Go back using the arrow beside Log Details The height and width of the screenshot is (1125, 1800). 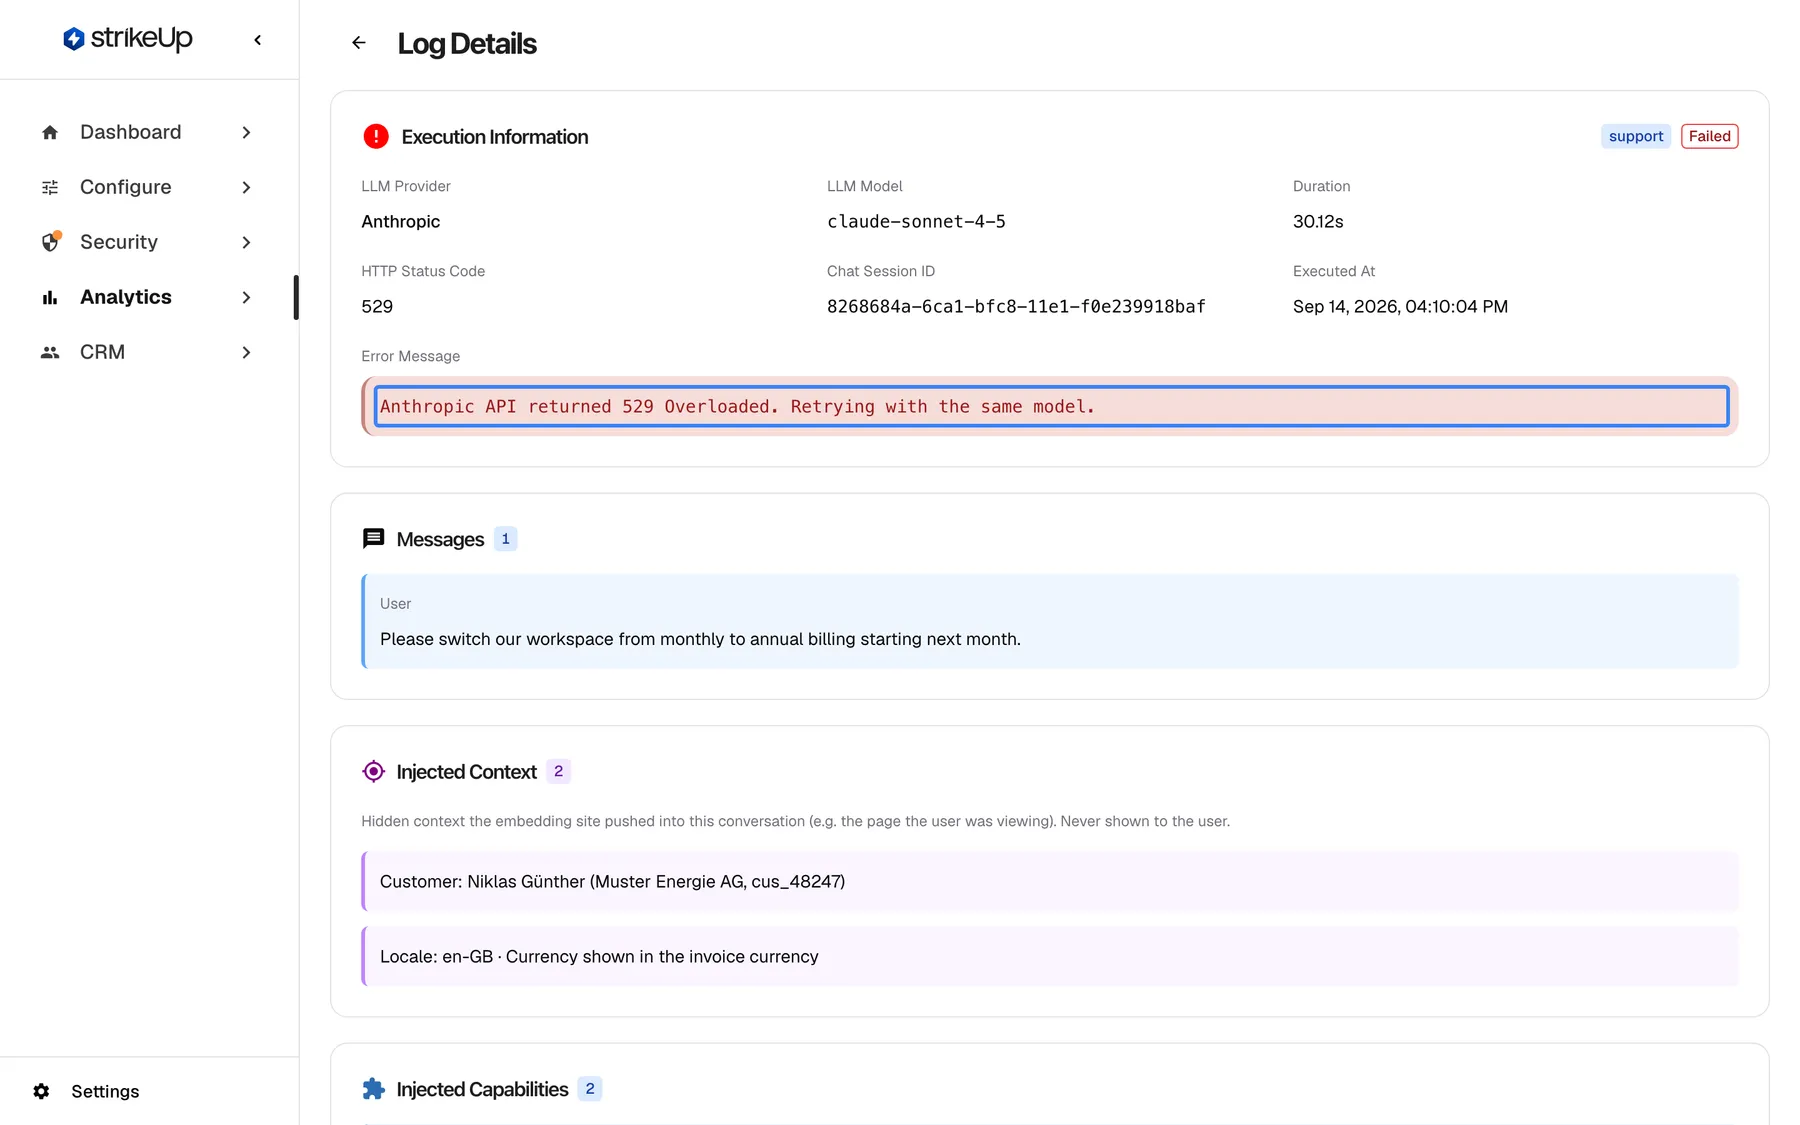pyautogui.click(x=359, y=43)
